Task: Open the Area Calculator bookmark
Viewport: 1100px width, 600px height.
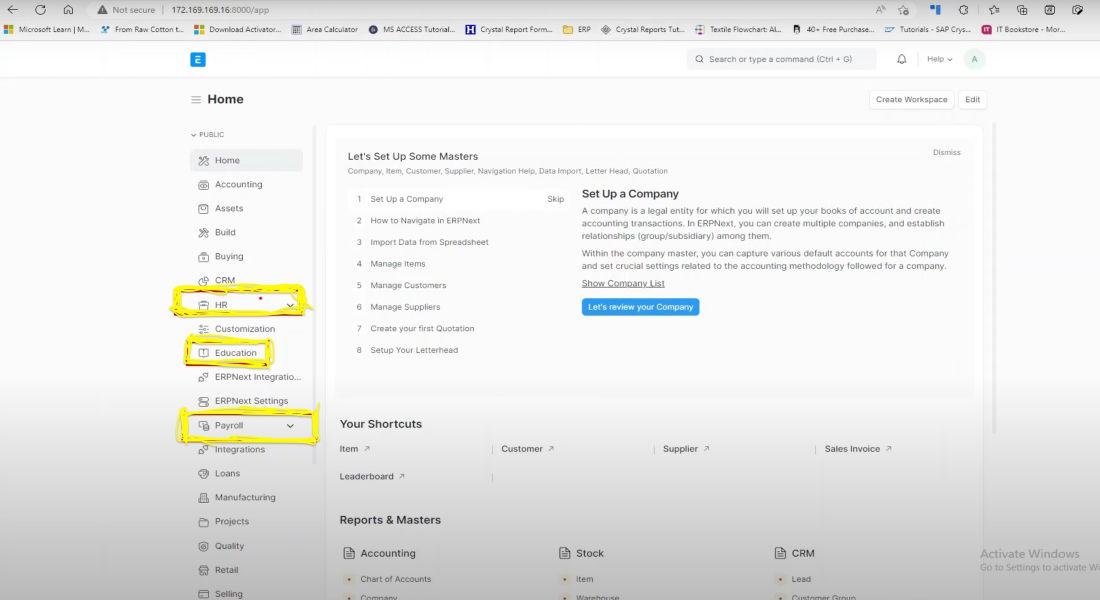Action: [325, 29]
